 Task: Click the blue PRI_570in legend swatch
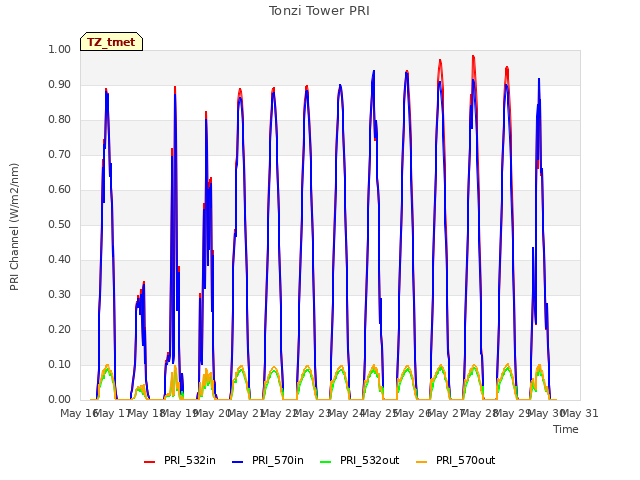click(x=238, y=462)
